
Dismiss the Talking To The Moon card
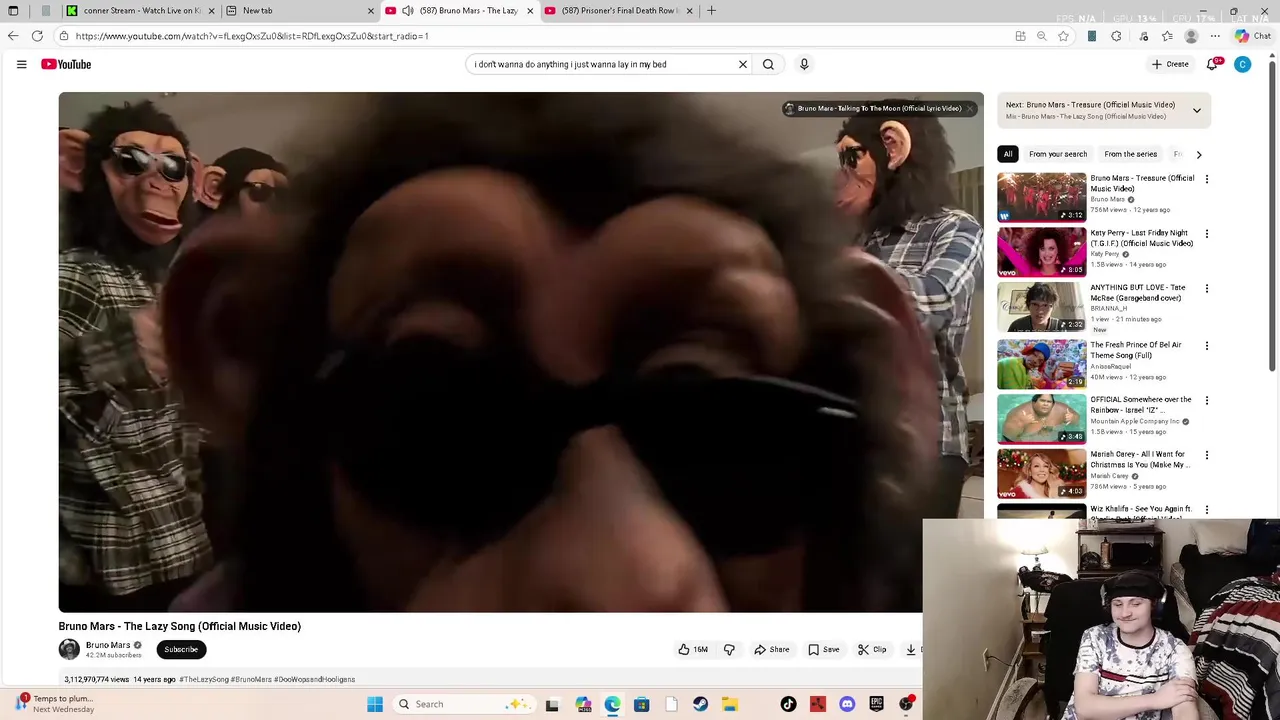click(969, 108)
